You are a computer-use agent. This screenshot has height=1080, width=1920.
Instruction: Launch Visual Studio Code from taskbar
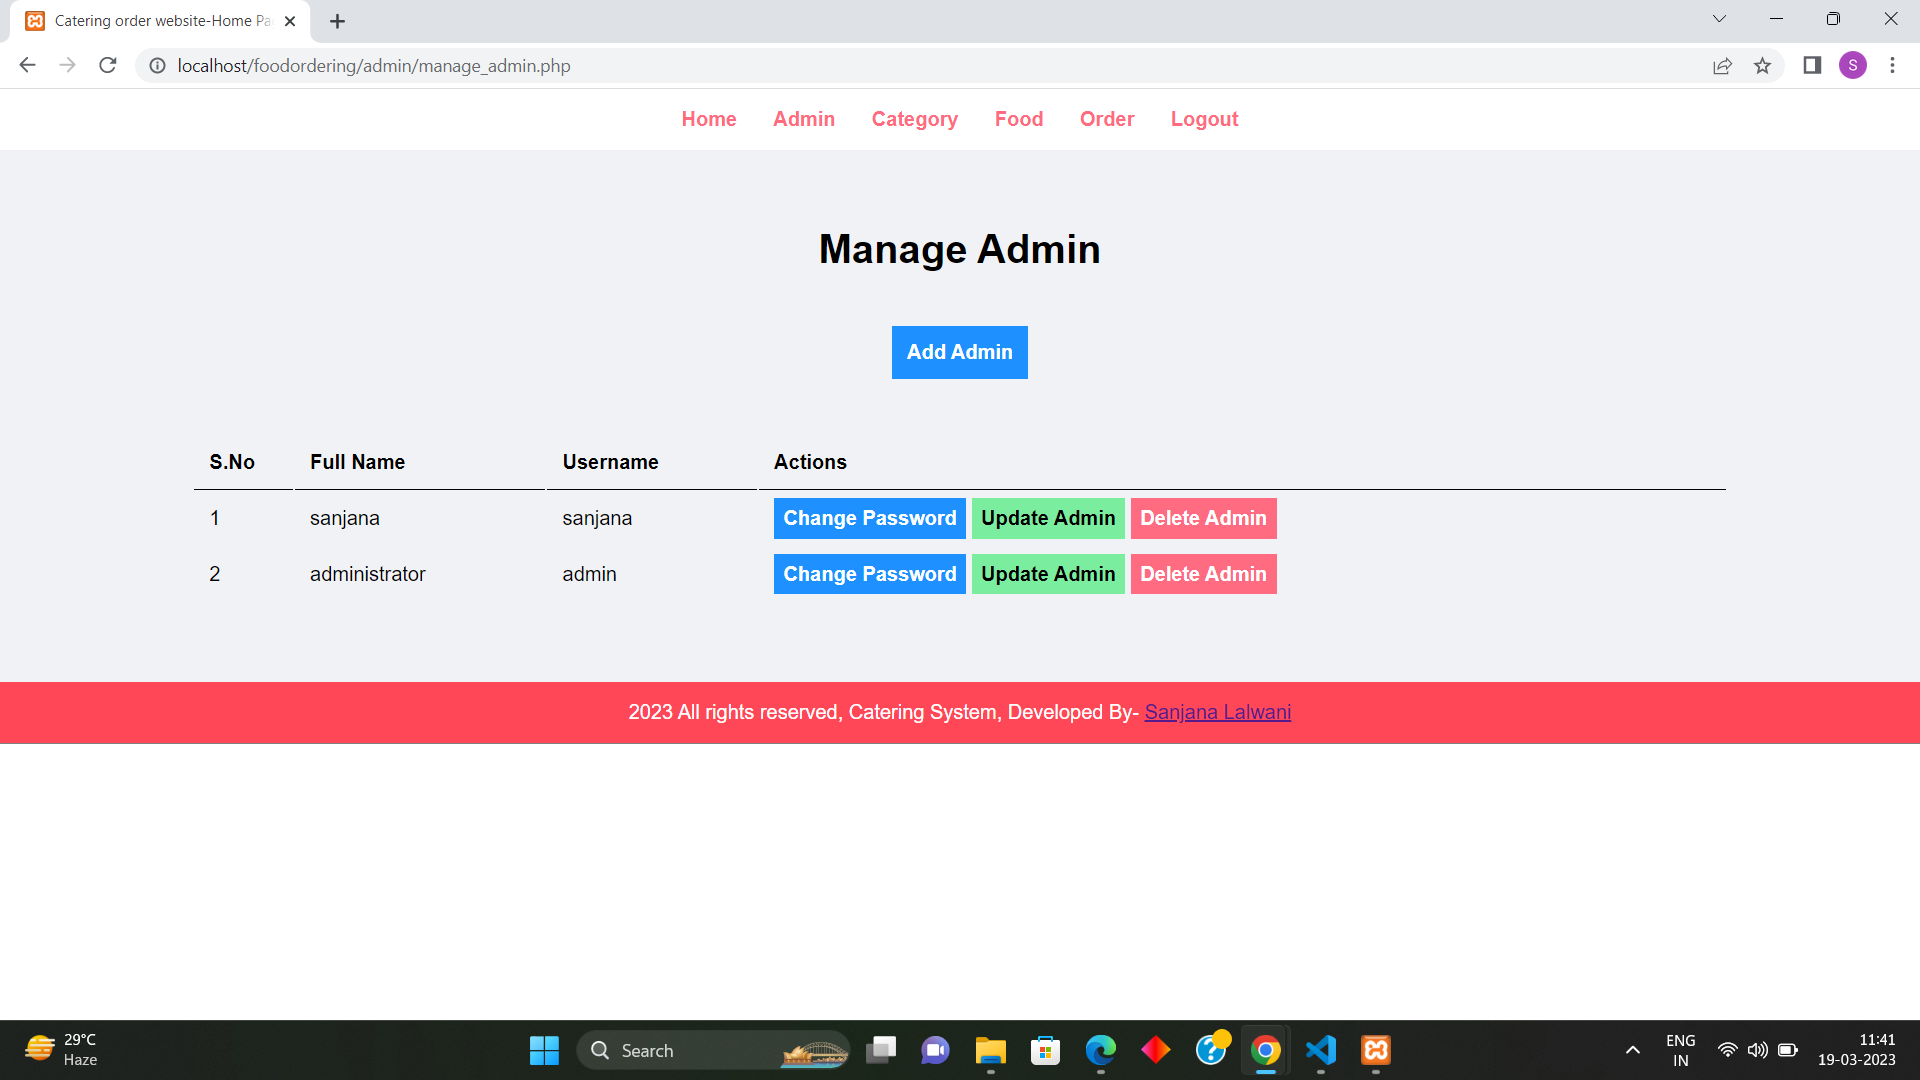1319,1050
